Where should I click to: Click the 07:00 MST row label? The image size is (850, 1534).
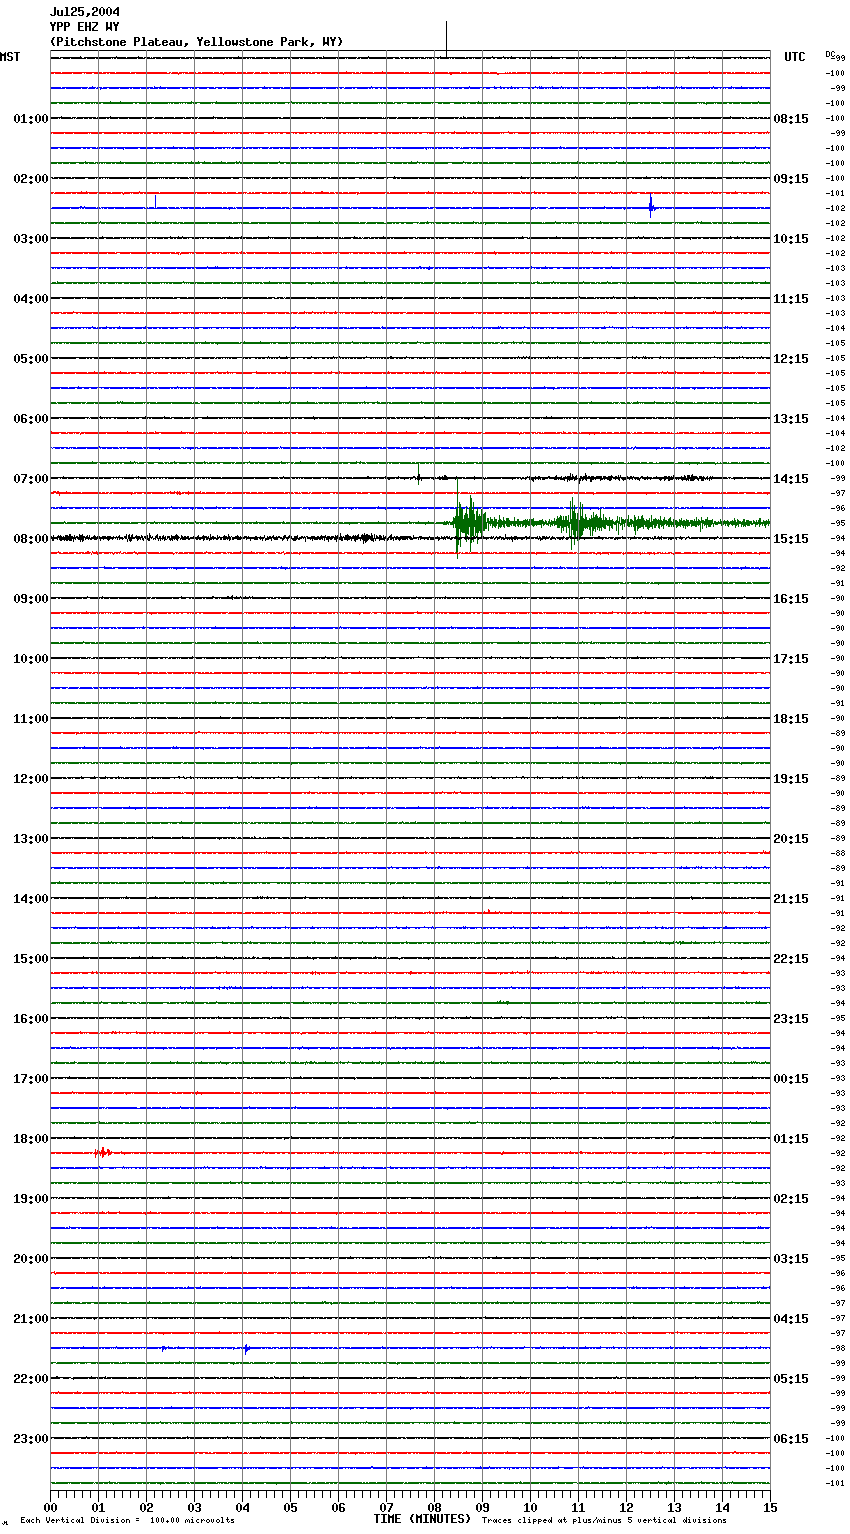tap(30, 479)
